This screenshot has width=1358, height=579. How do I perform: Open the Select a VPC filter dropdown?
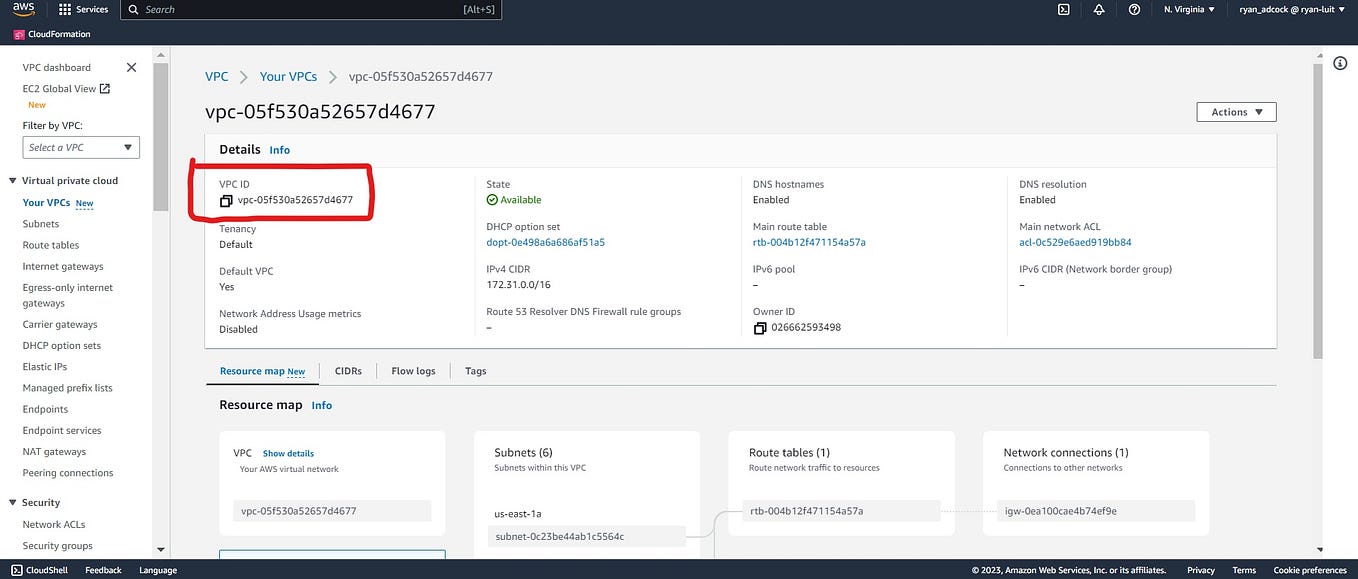(x=81, y=147)
